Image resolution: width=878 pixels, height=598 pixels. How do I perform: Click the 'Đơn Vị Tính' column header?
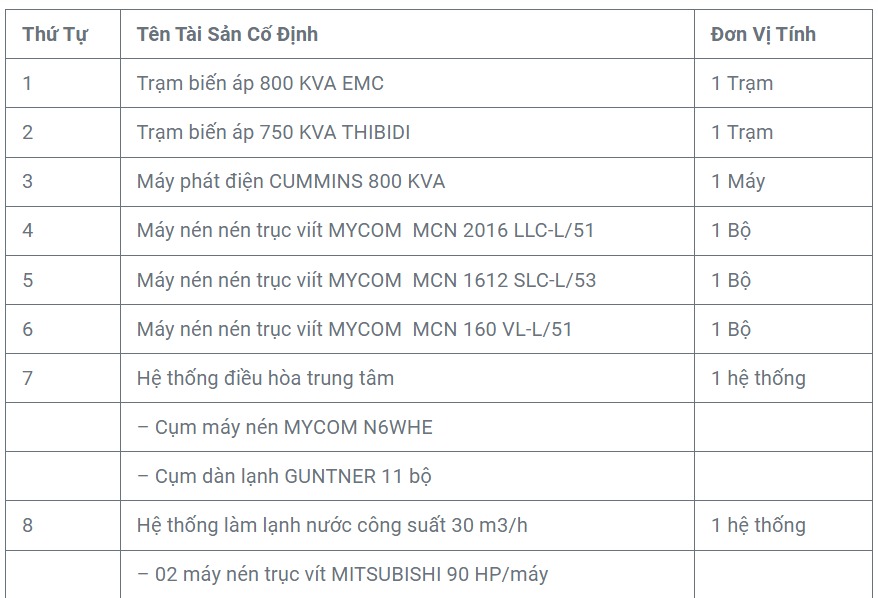tap(763, 34)
